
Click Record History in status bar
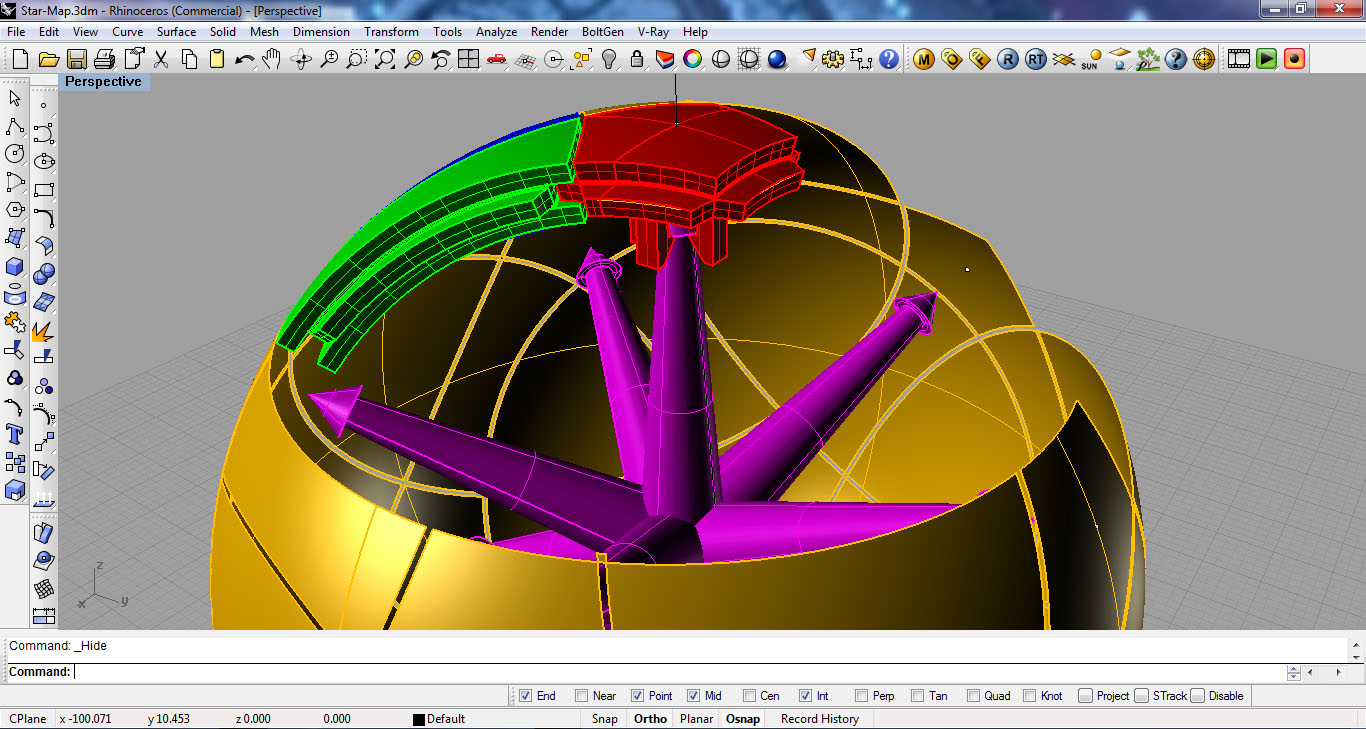click(819, 719)
